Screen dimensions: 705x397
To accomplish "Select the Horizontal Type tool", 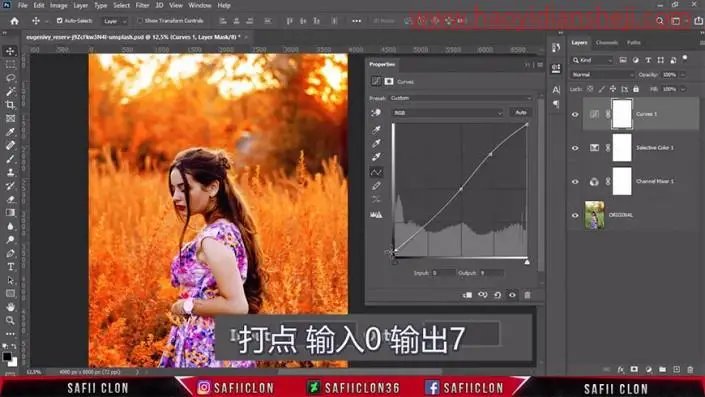I will point(10,267).
